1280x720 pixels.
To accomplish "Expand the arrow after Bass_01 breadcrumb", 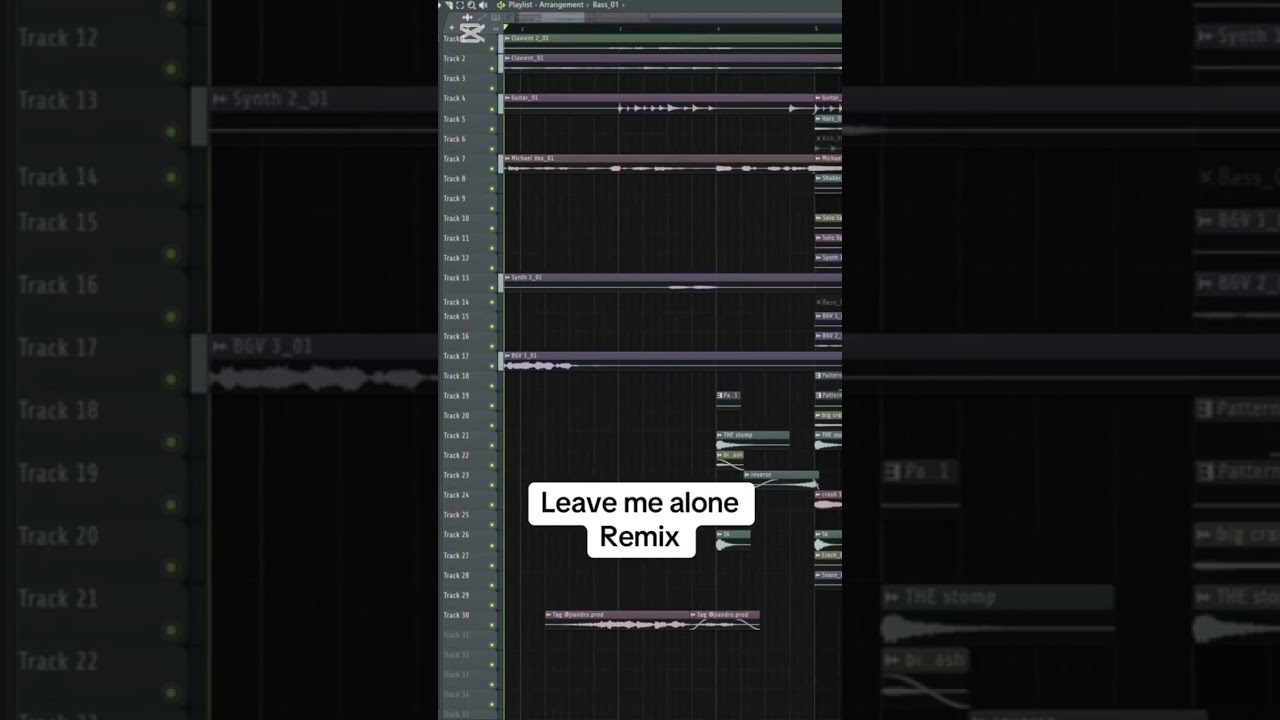I will [x=623, y=5].
